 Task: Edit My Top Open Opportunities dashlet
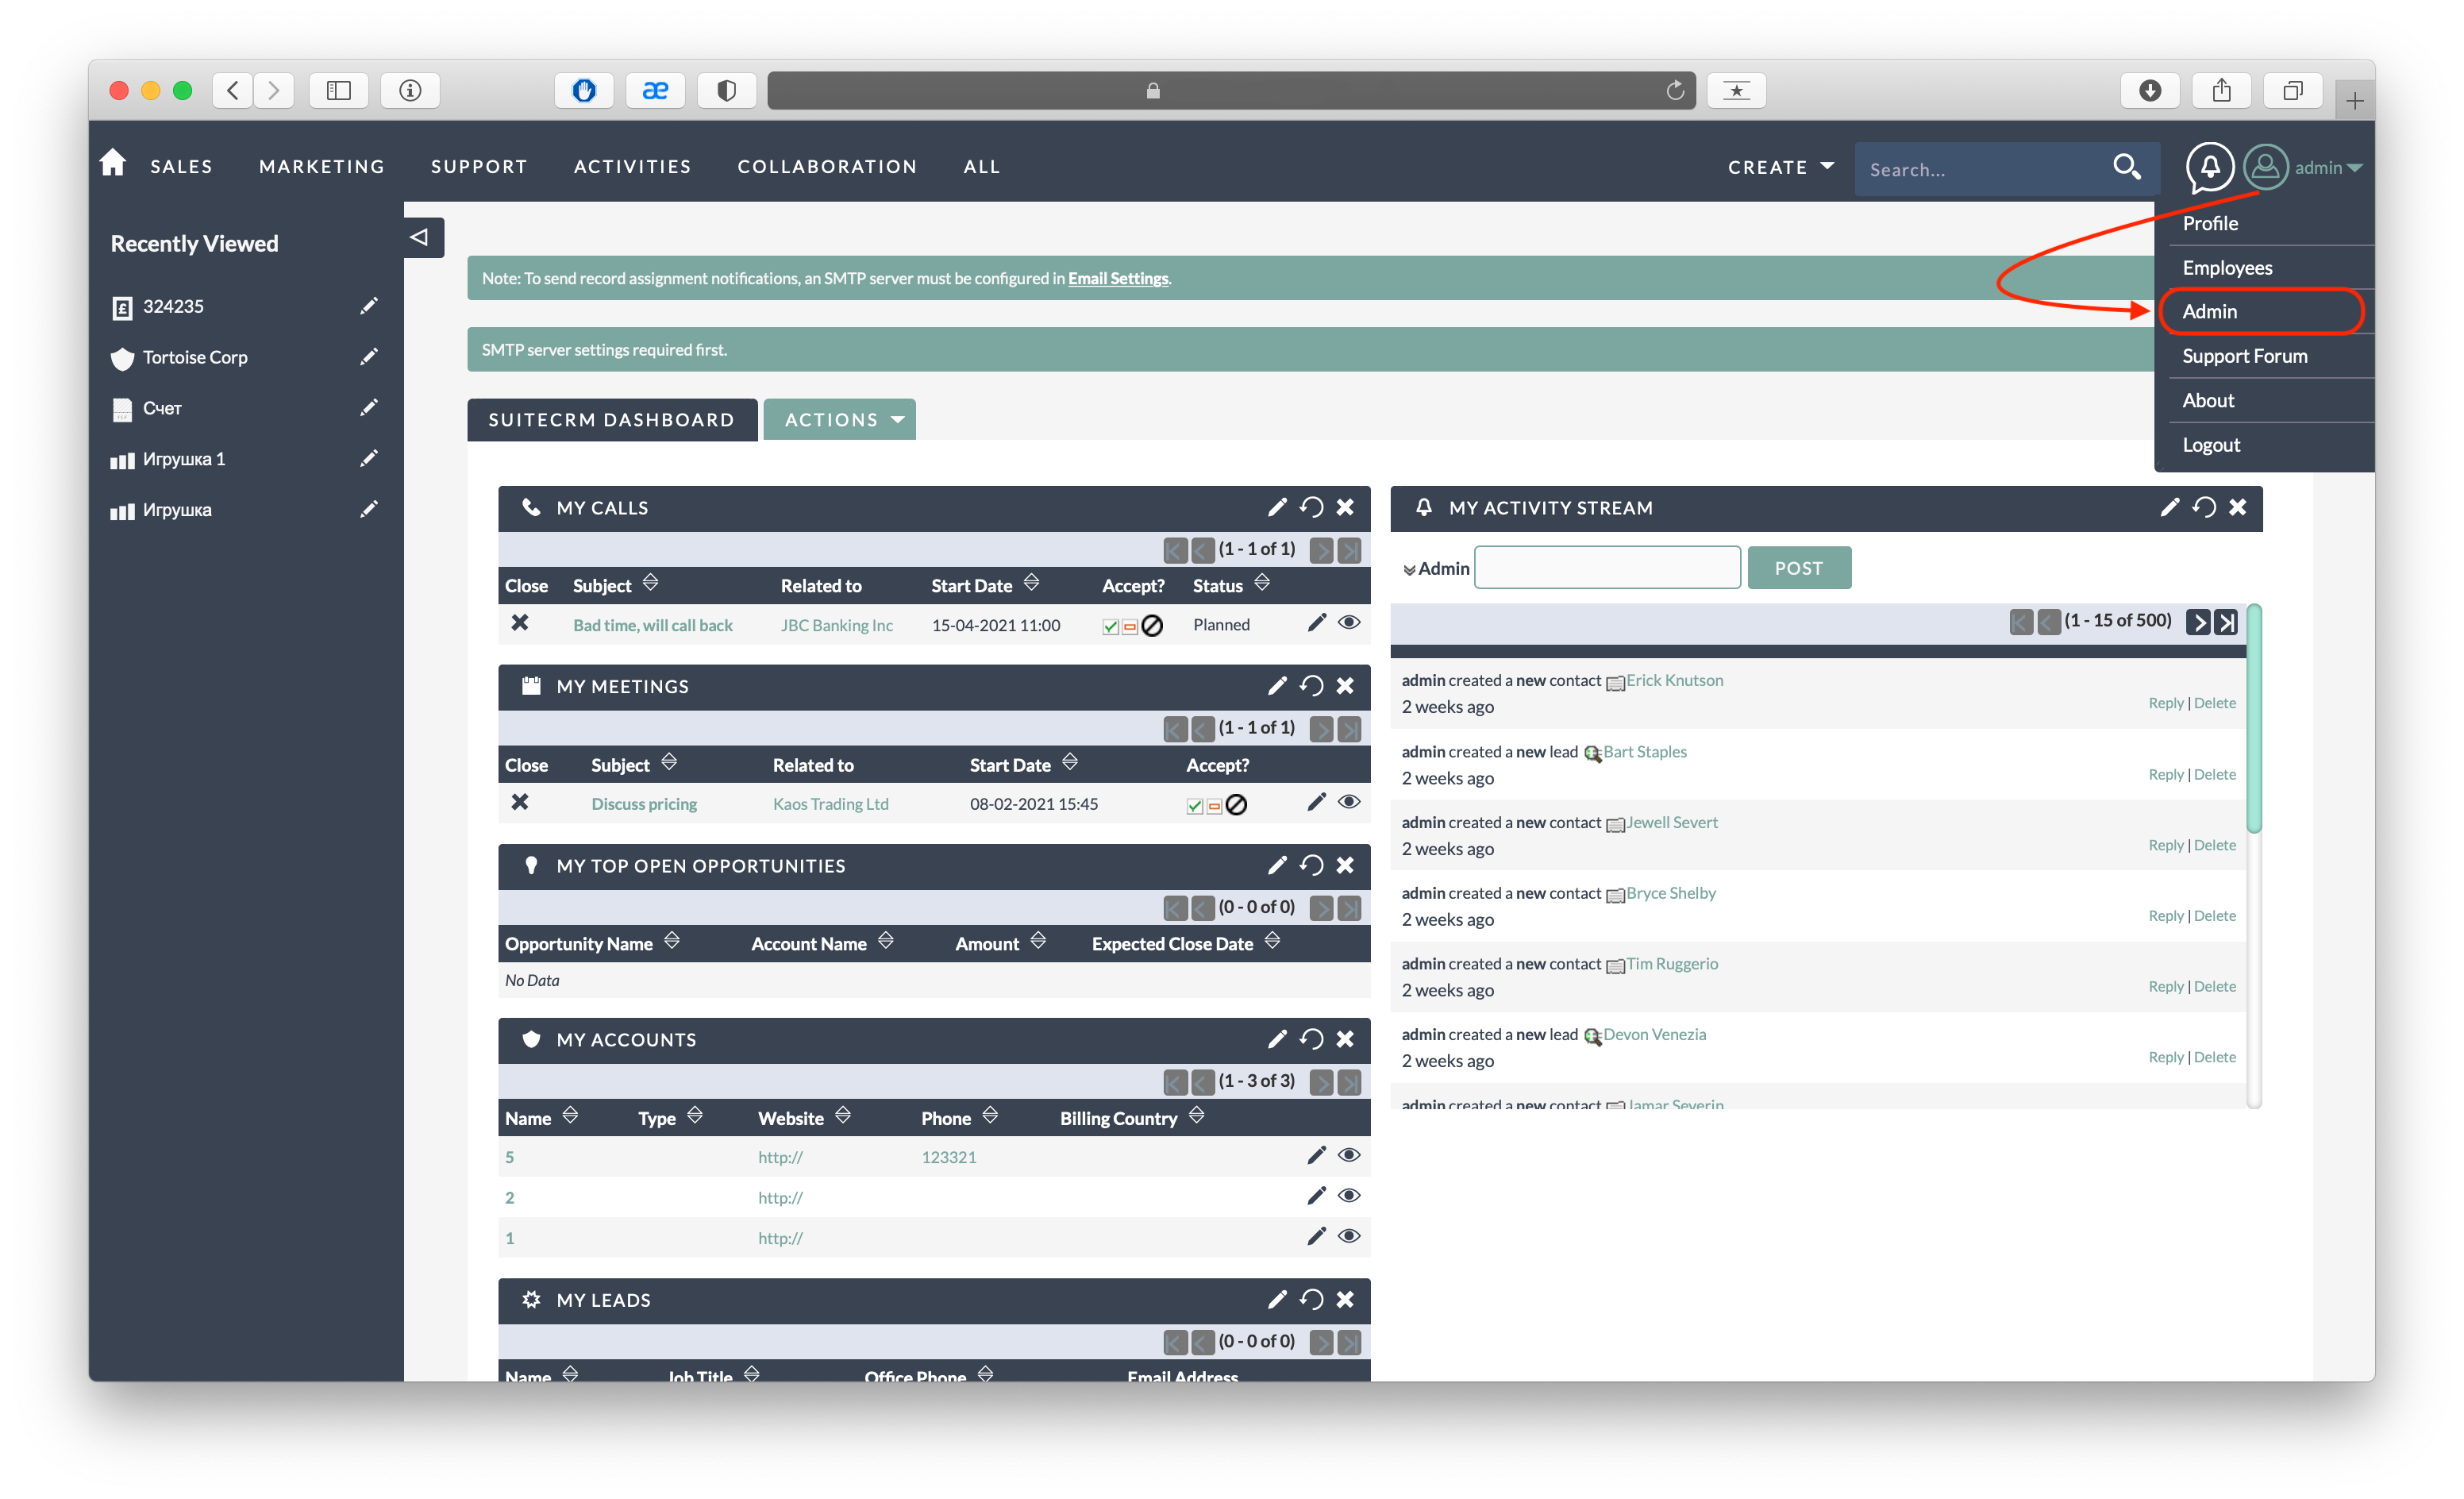click(x=1276, y=865)
